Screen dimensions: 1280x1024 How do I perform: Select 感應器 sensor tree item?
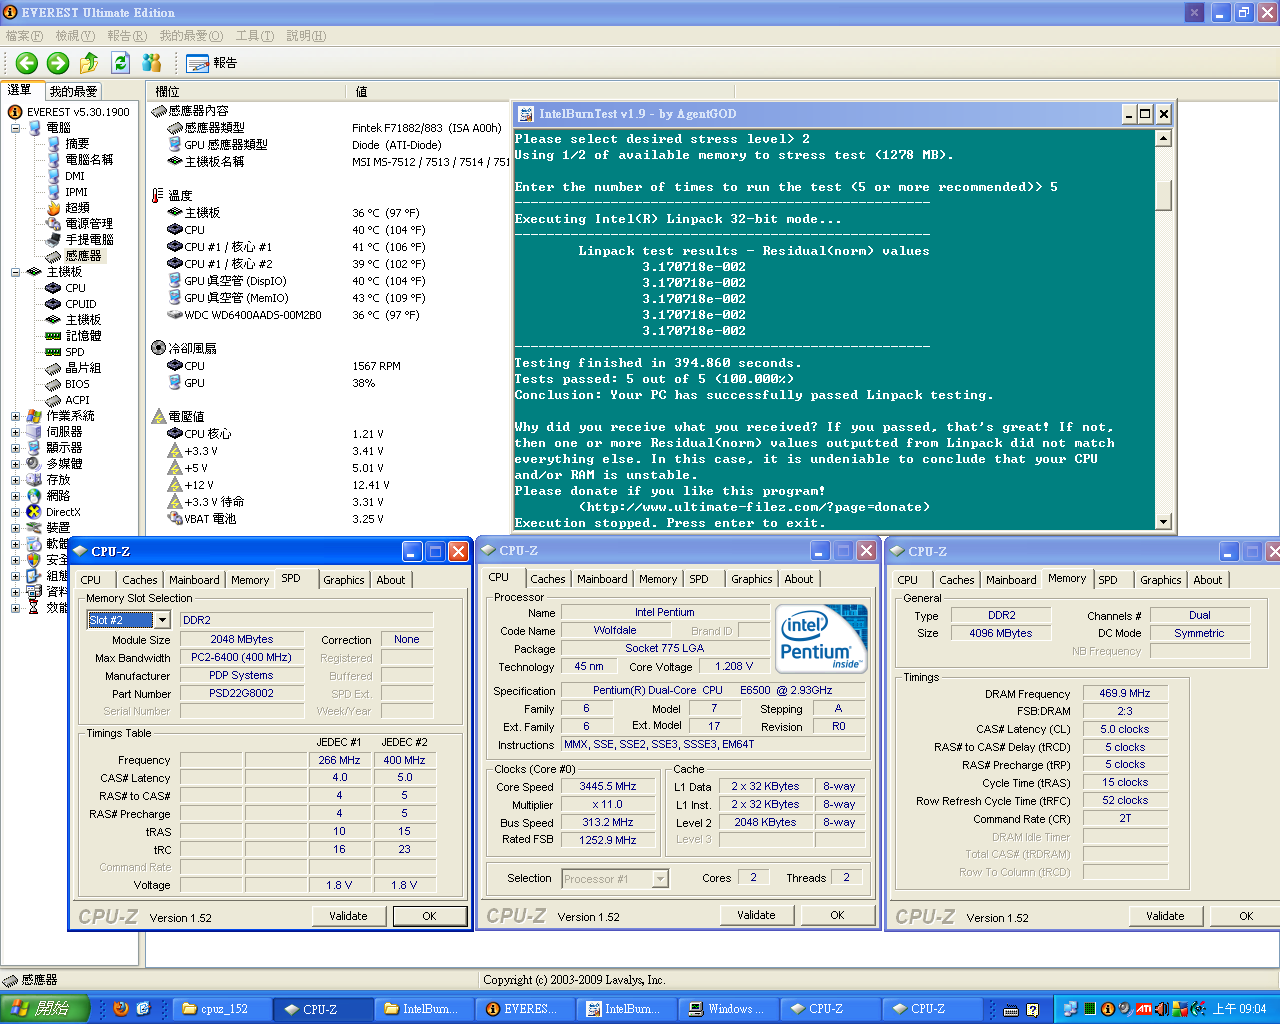[83, 256]
